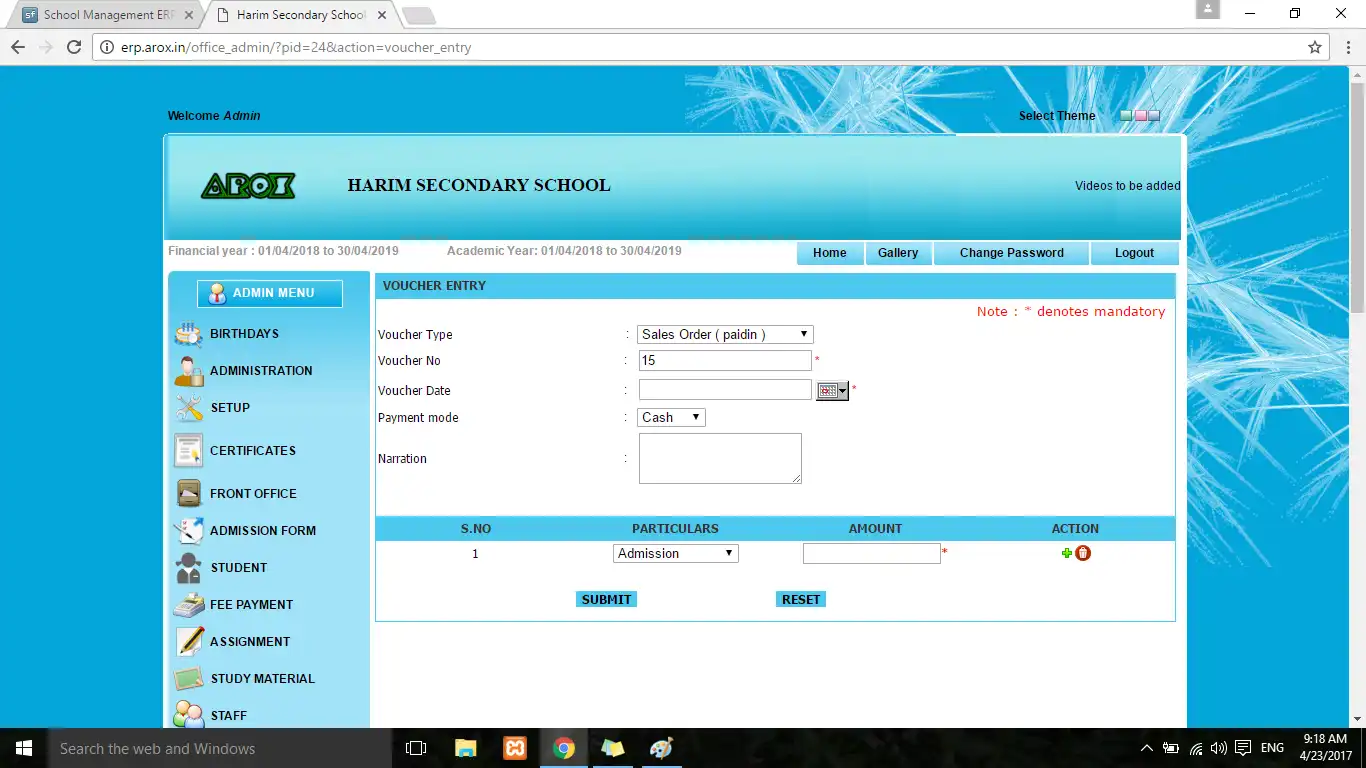Screen dimensions: 1366x768
Task: Open the Payment mode dropdown
Action: click(670, 417)
